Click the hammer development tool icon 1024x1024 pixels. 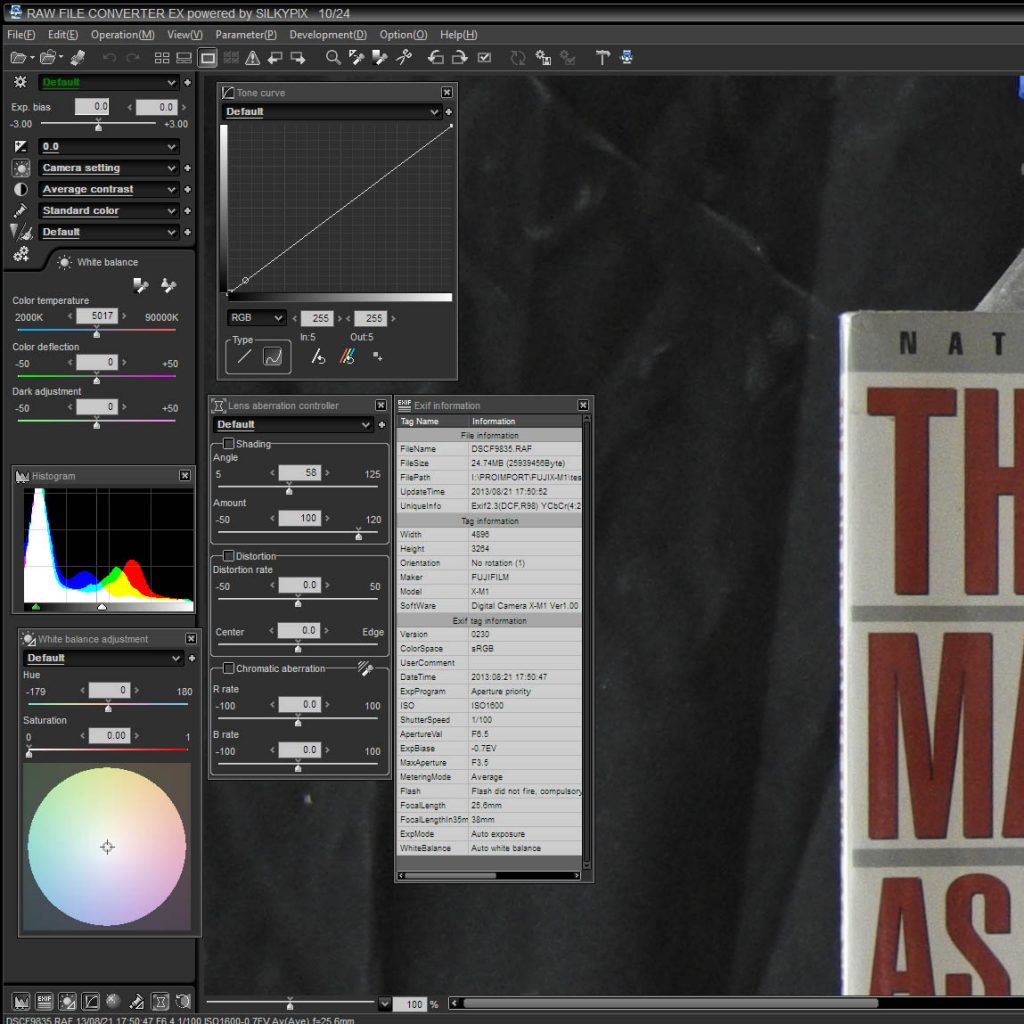point(602,58)
